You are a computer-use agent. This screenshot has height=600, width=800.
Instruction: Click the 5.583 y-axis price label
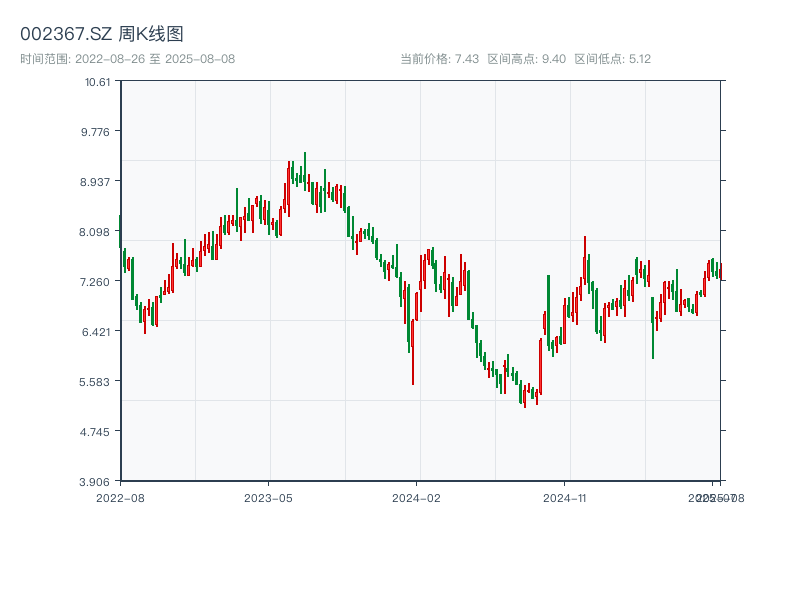tap(98, 381)
